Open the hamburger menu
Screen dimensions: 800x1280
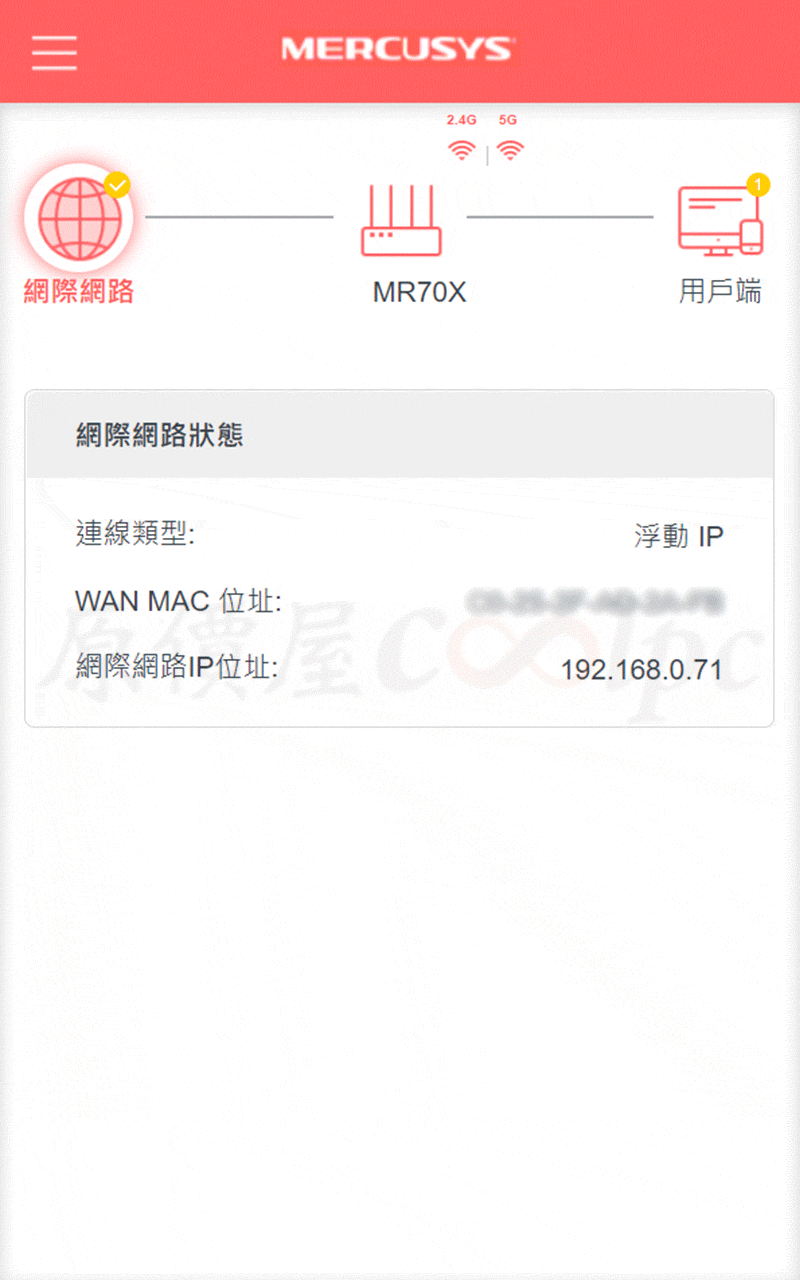pyautogui.click(x=54, y=52)
